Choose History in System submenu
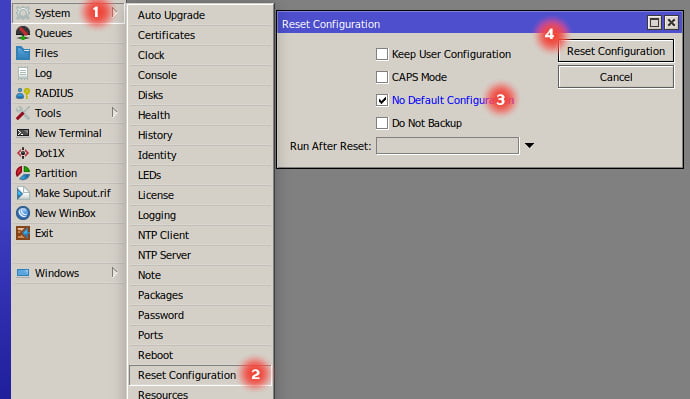 [201, 135]
